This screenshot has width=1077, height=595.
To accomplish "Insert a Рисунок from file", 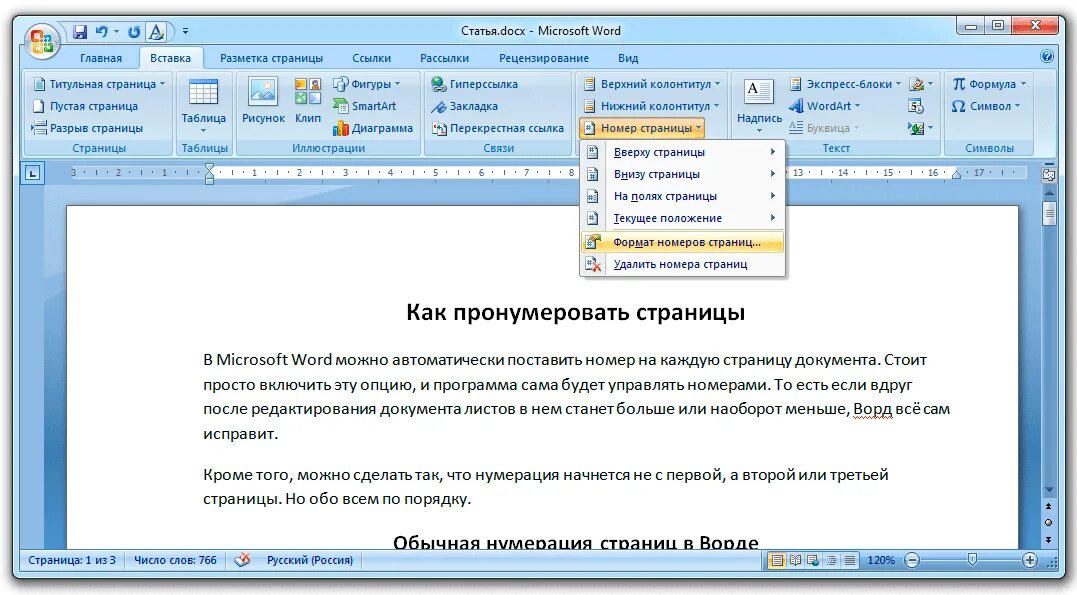I will pyautogui.click(x=263, y=101).
